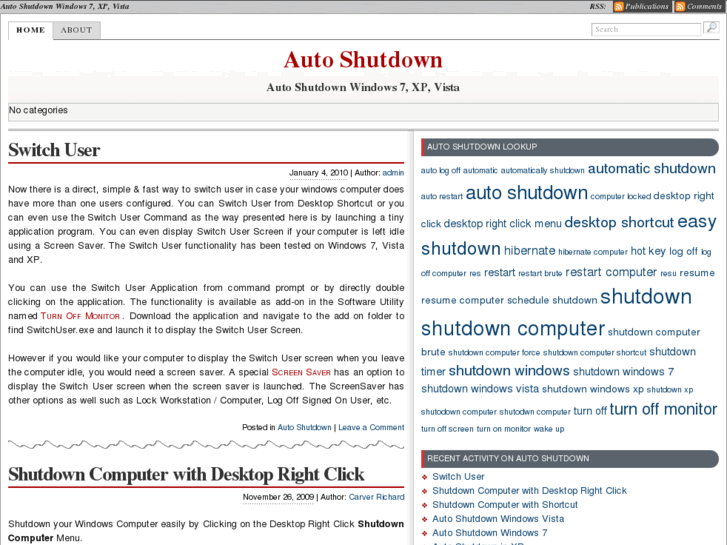The image size is (727, 545).
Task: Focus the Search input field
Action: (646, 29)
